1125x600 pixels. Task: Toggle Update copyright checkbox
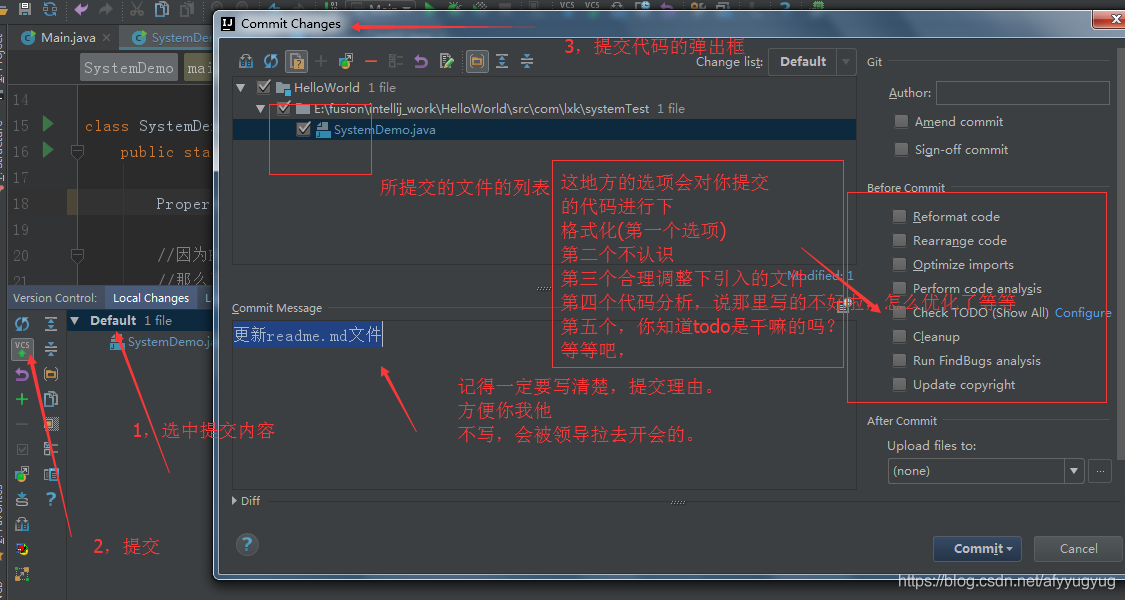pos(899,384)
